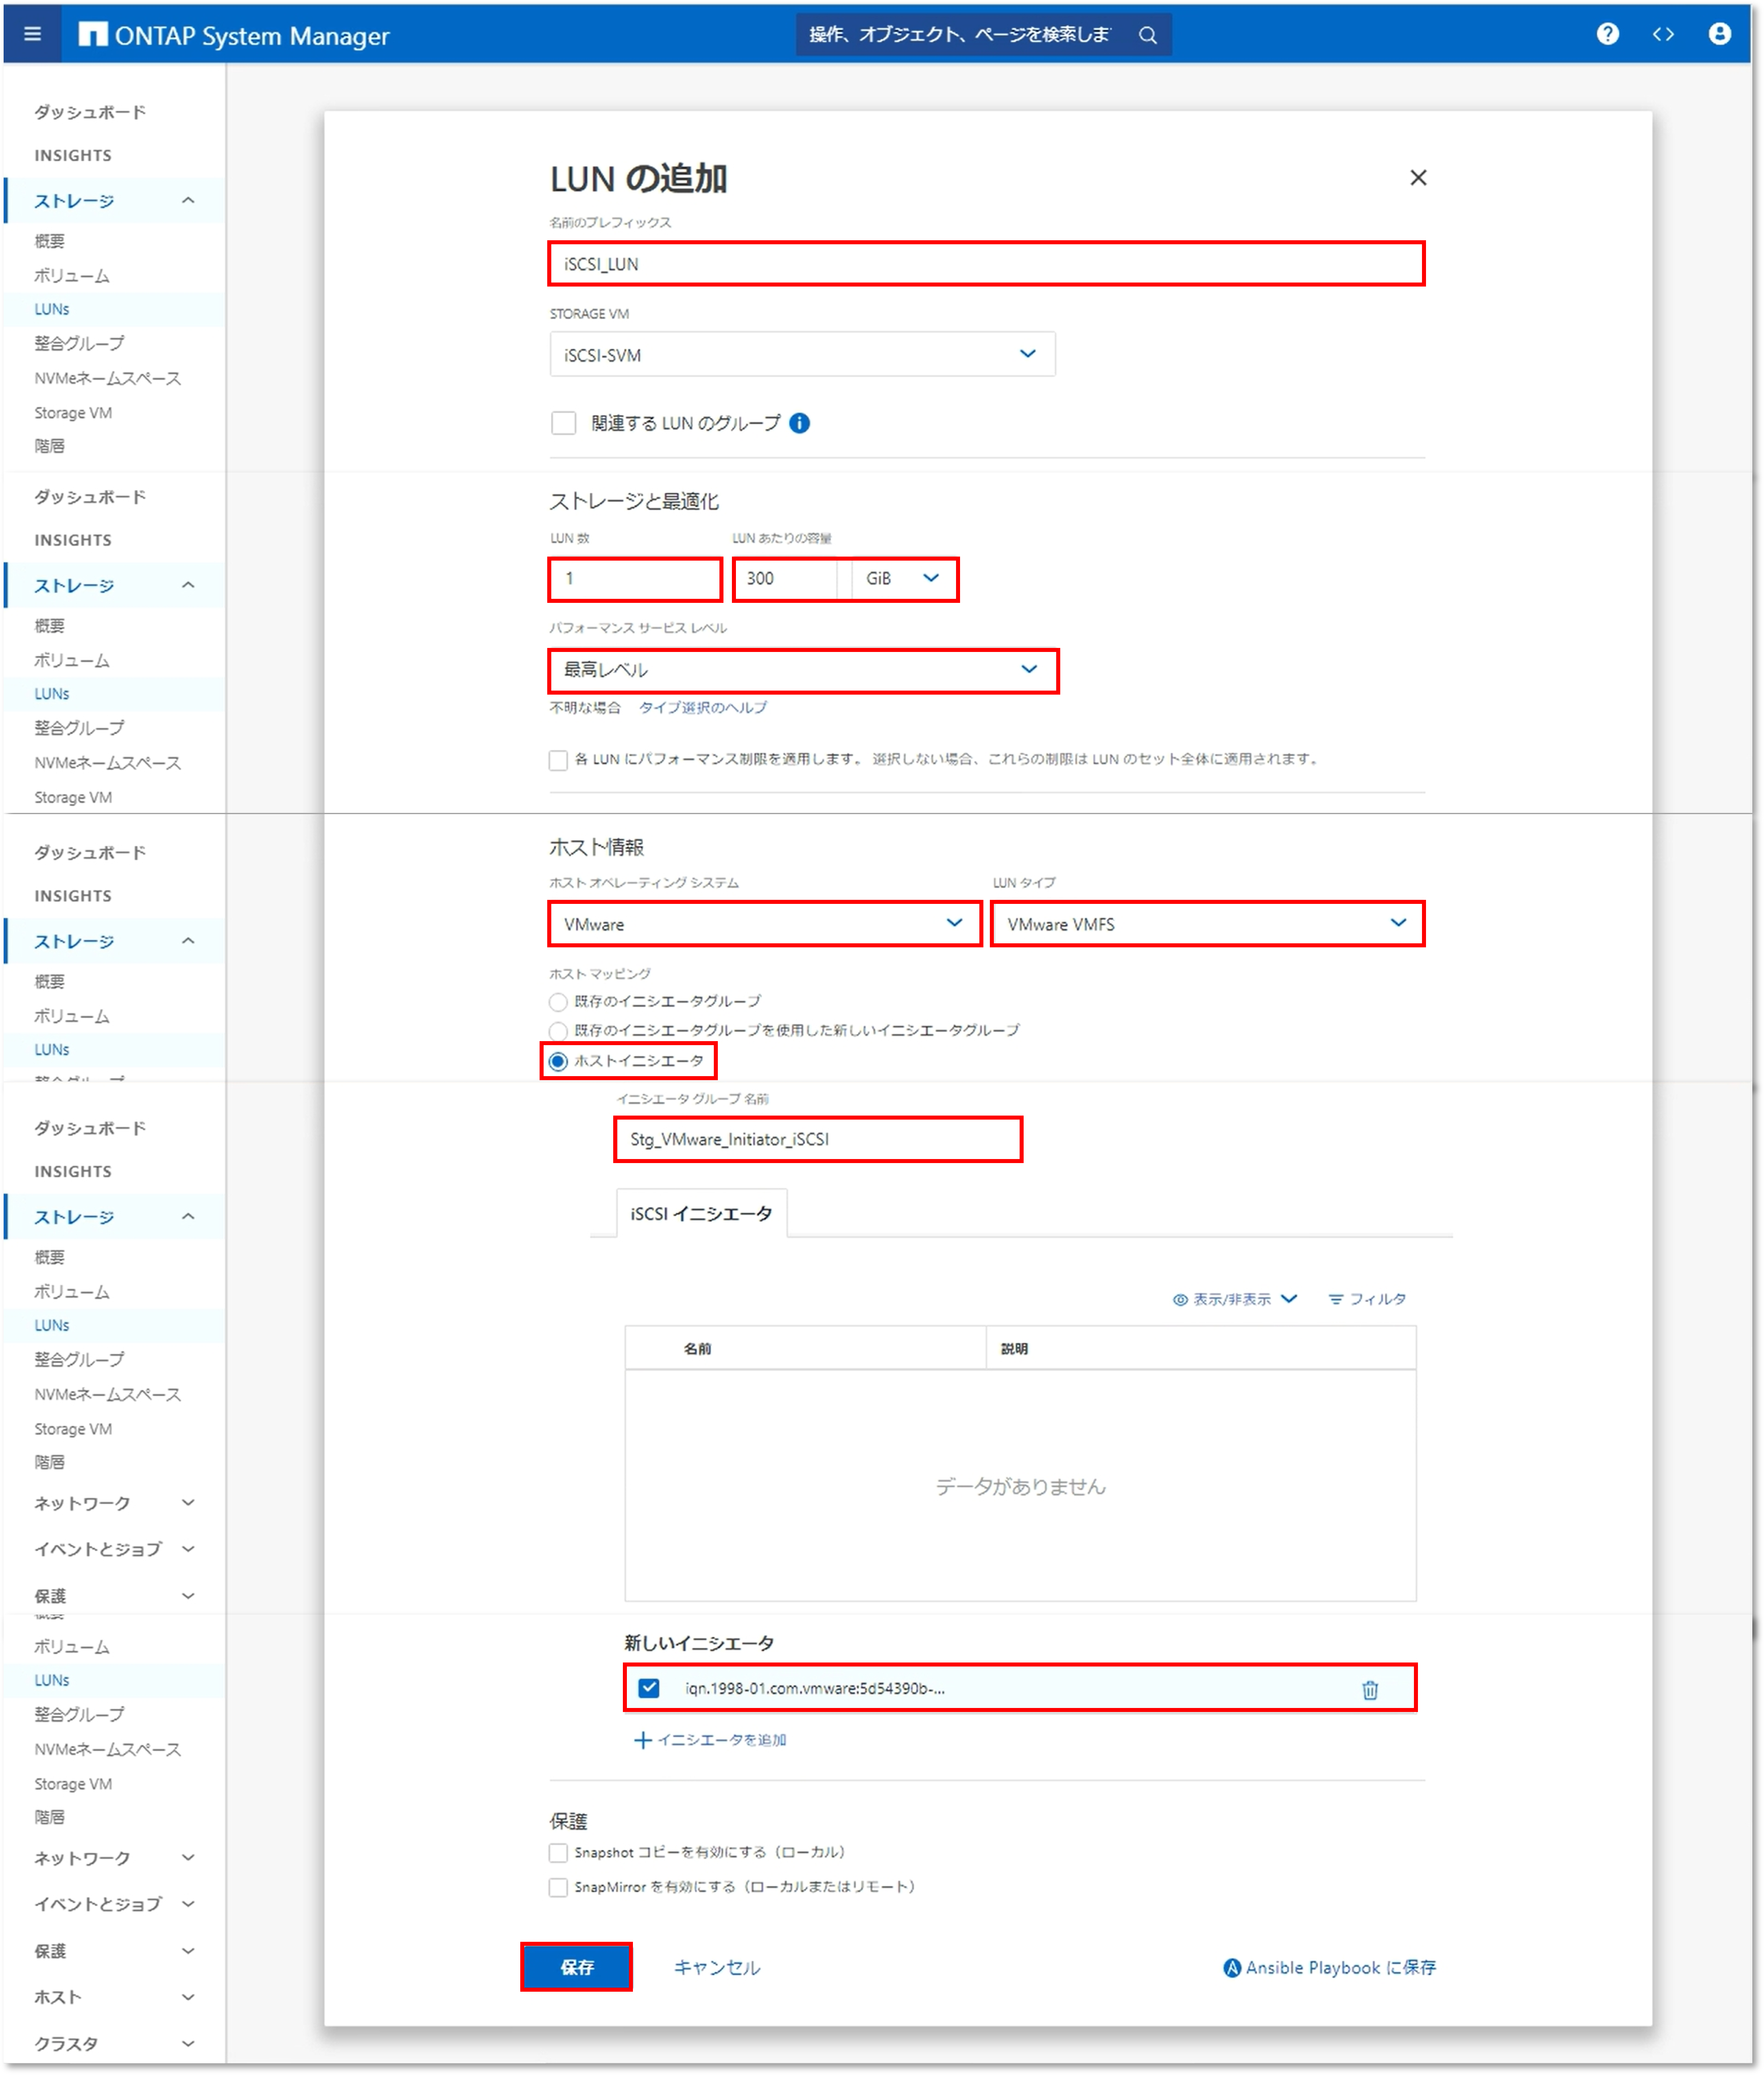Open the LUN タイプ dropdown VMware VMFS
1764x2075 pixels.
(1207, 924)
